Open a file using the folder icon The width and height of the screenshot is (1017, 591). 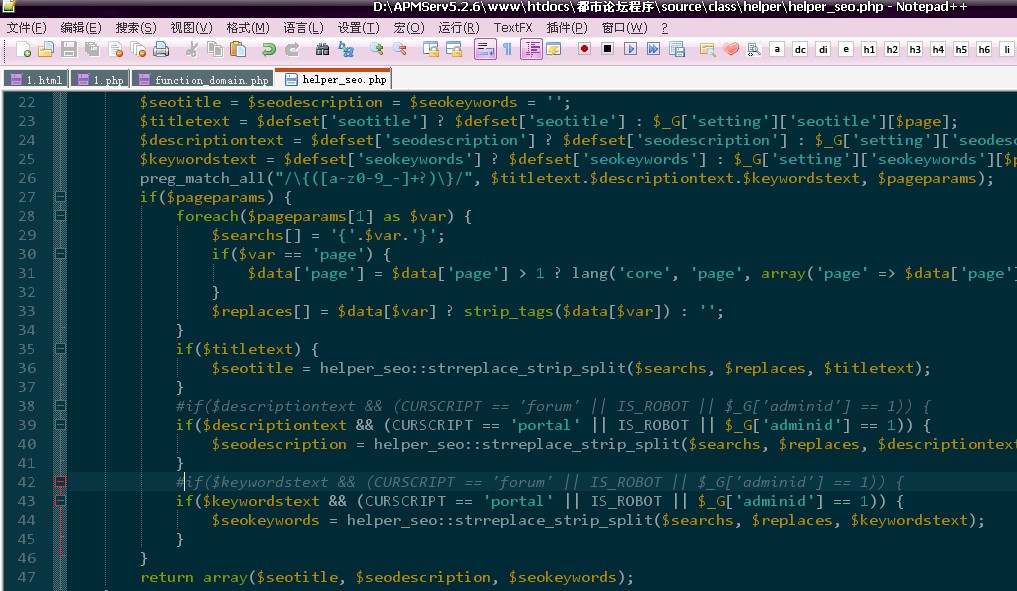tap(45, 49)
